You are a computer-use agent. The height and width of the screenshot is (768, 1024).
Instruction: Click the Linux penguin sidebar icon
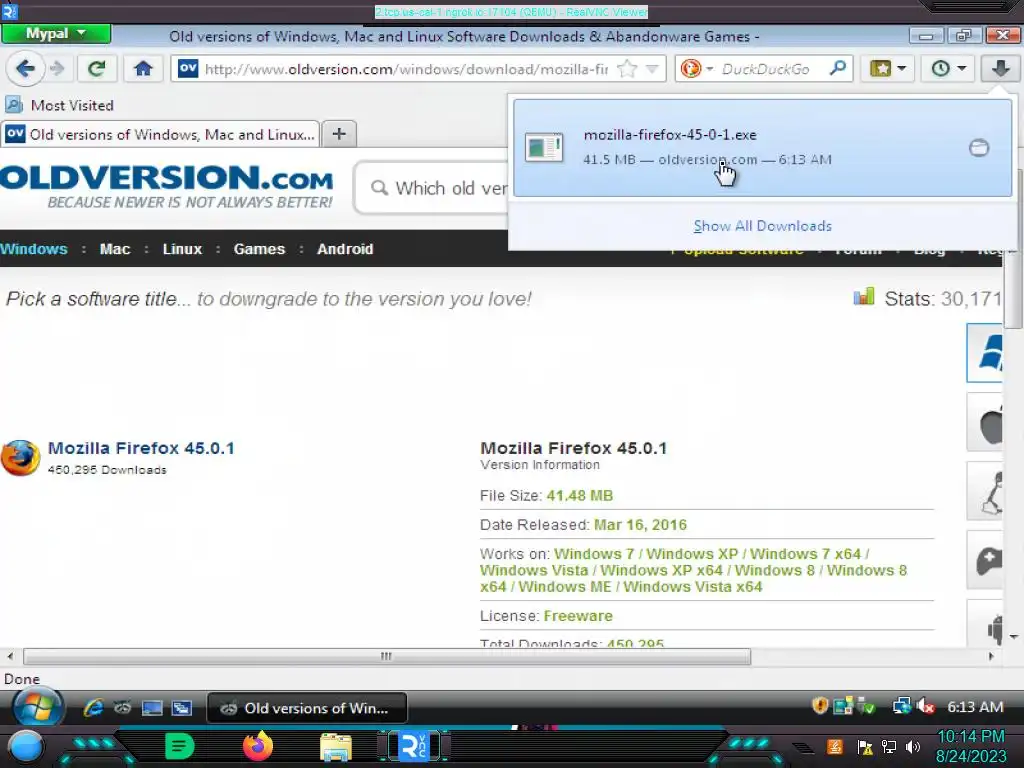(x=985, y=491)
